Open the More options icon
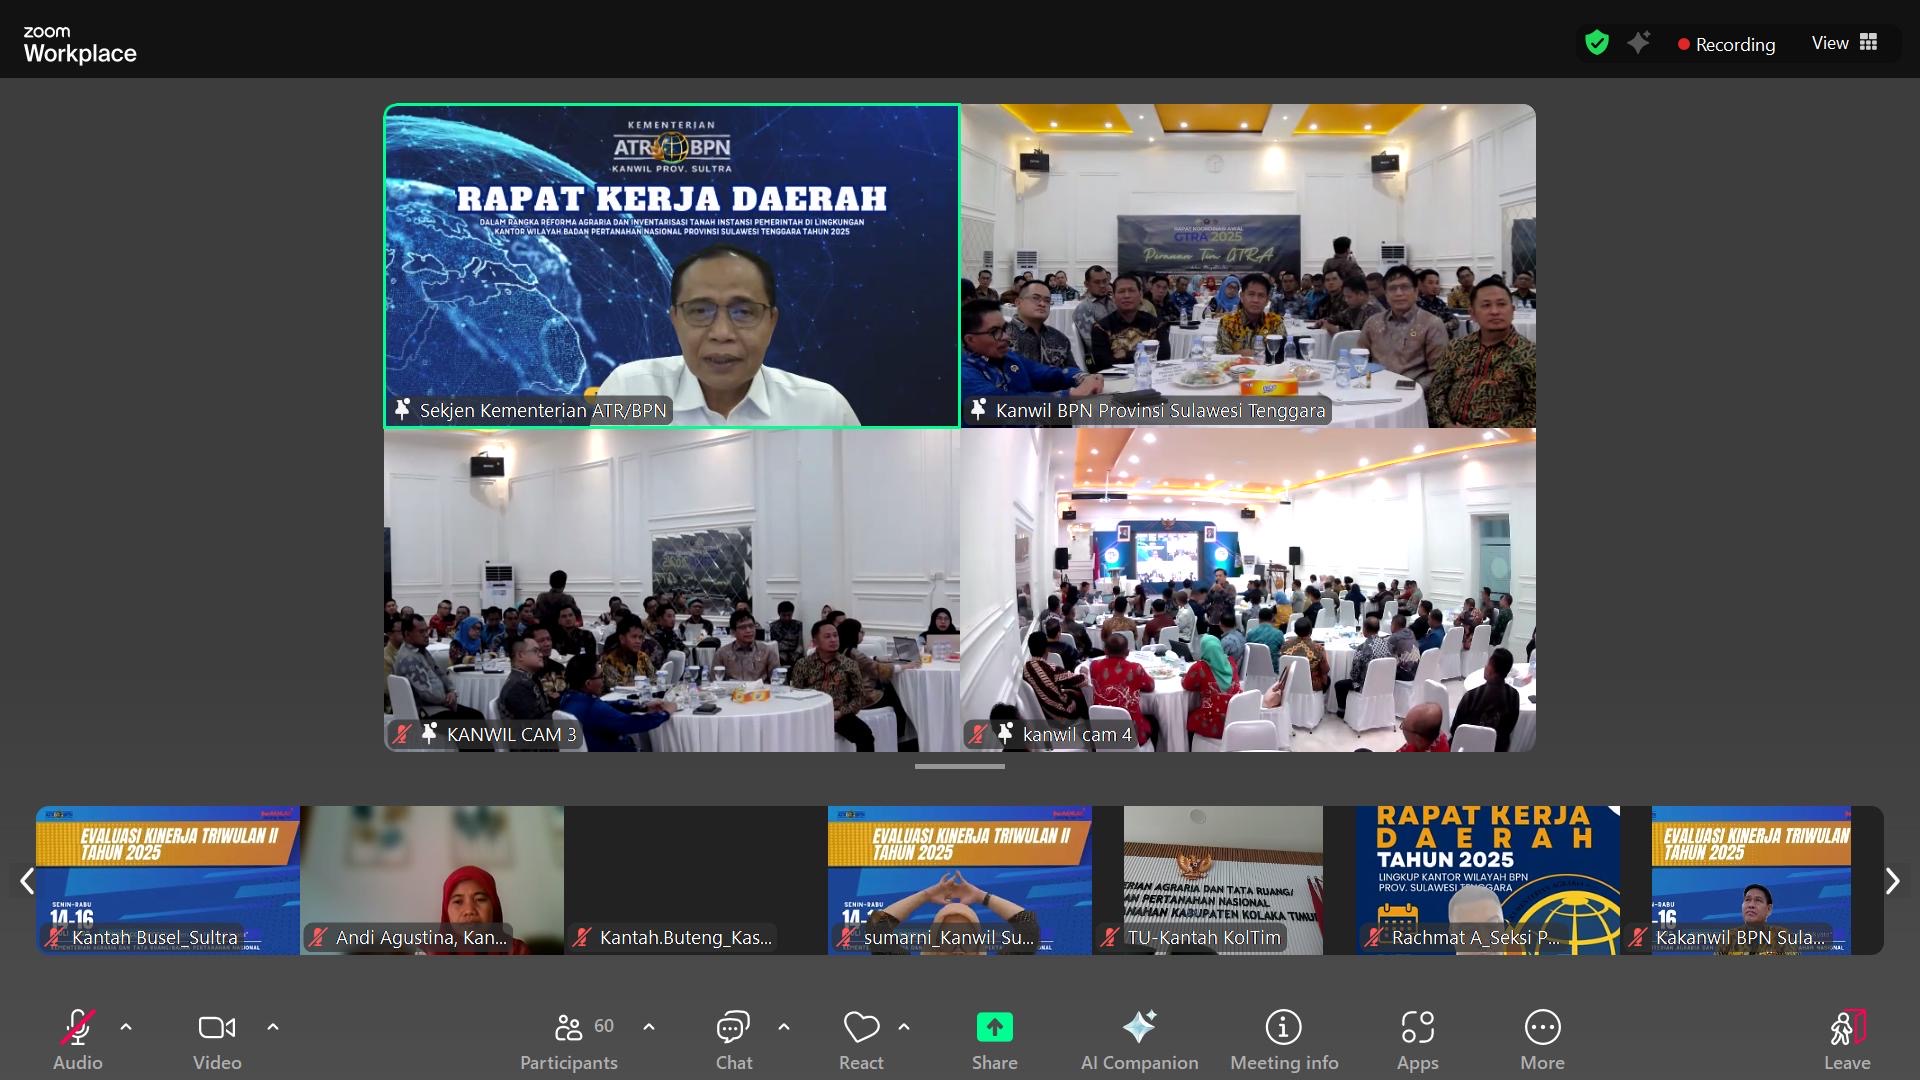 (1542, 1027)
